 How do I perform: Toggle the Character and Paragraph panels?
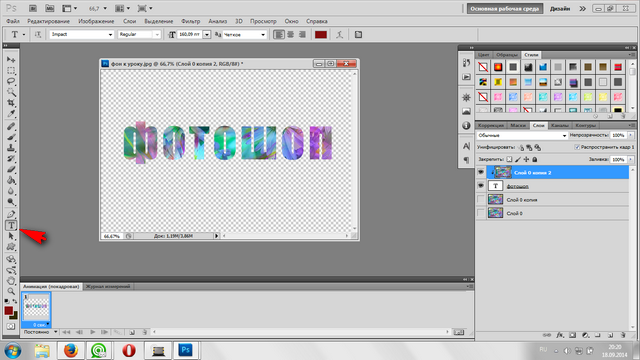point(358,35)
